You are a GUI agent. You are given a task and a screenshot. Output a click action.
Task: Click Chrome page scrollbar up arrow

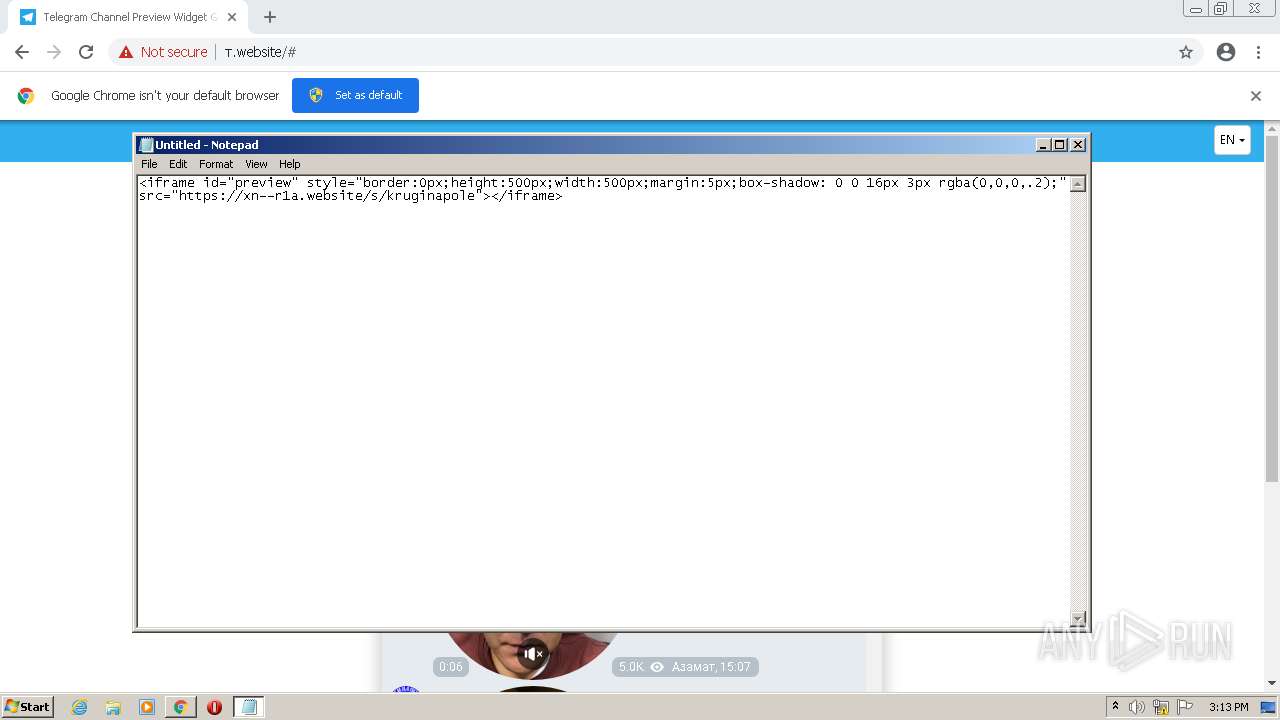(1272, 129)
